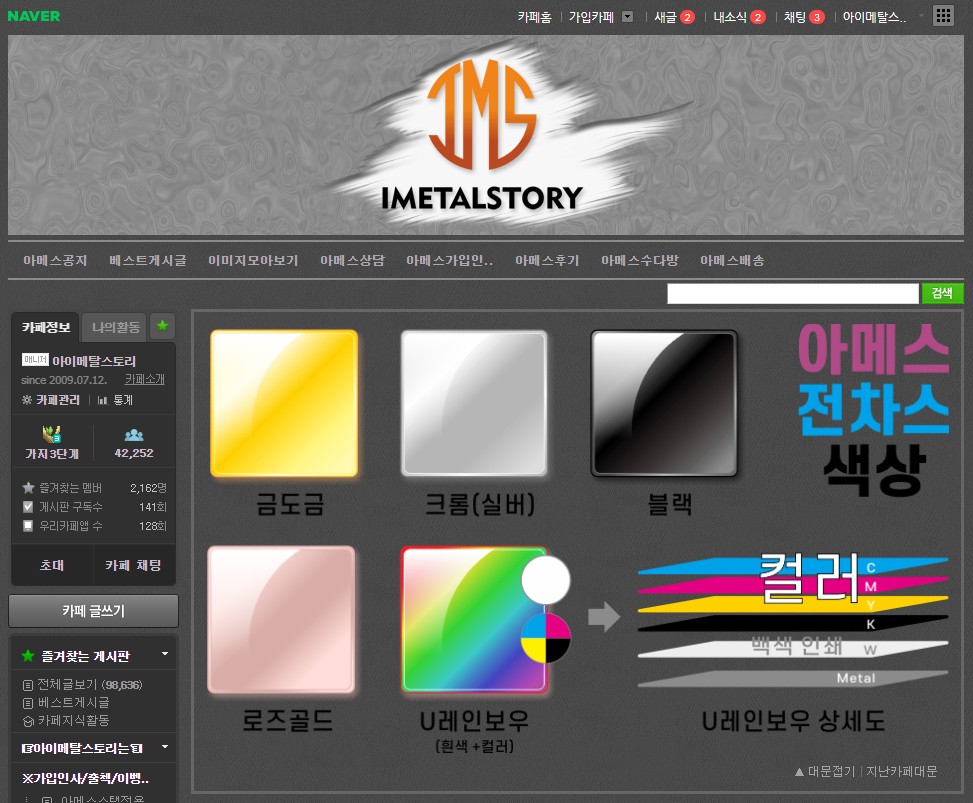Open sidebar 베스트게시글 board link

pyautogui.click(x=74, y=702)
